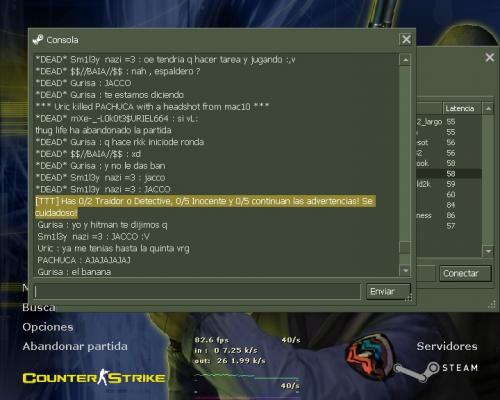Sort the server list by the Latencia column
The height and width of the screenshot is (400, 500).
[x=460, y=109]
